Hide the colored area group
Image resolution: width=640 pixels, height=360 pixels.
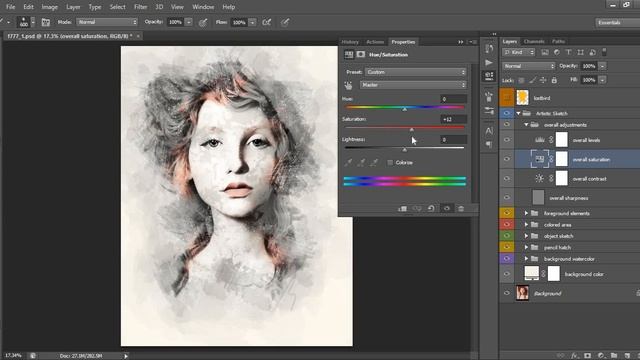(507, 224)
